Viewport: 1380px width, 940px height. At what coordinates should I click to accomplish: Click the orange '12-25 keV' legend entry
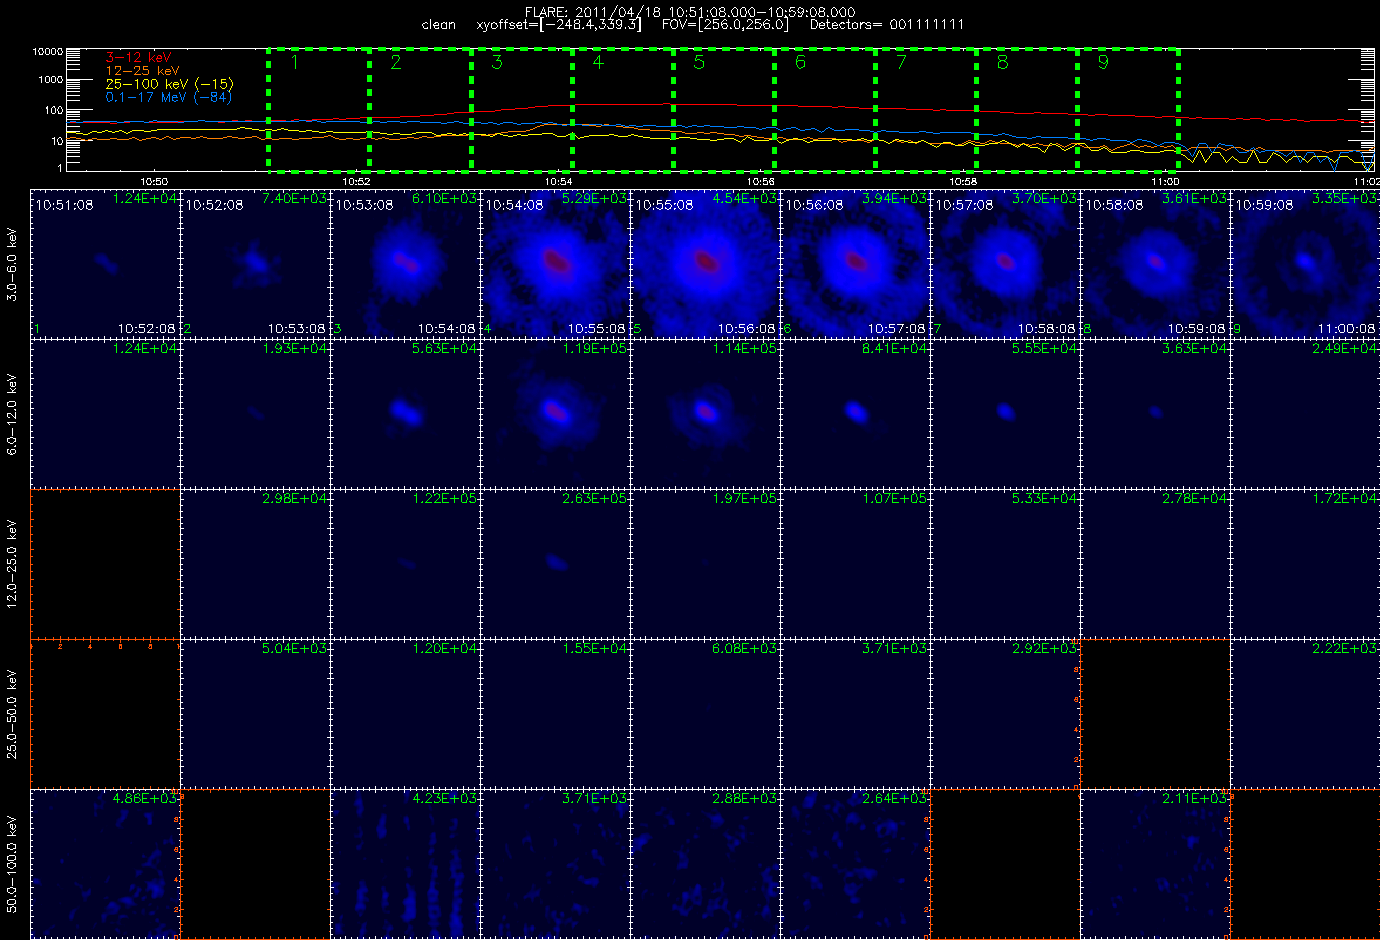coord(142,71)
